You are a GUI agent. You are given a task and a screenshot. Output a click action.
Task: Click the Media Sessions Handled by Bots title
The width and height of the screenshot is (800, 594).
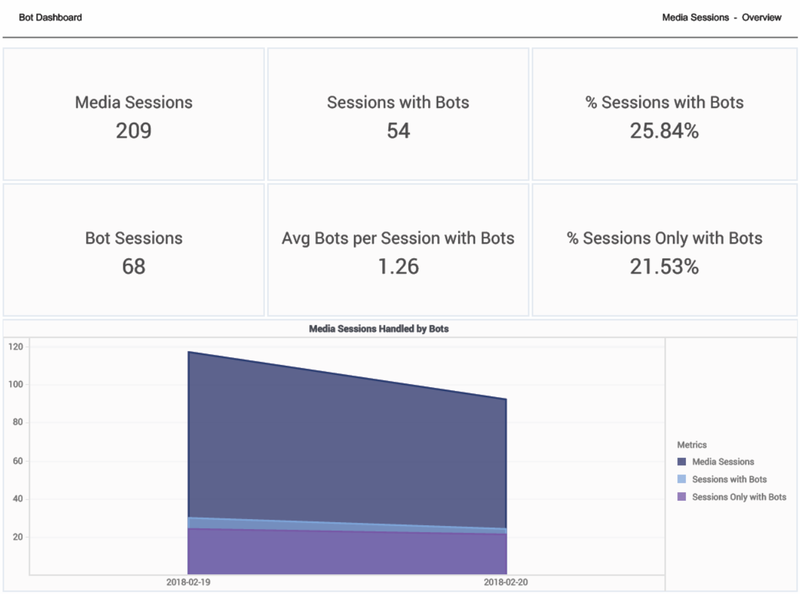pos(379,328)
